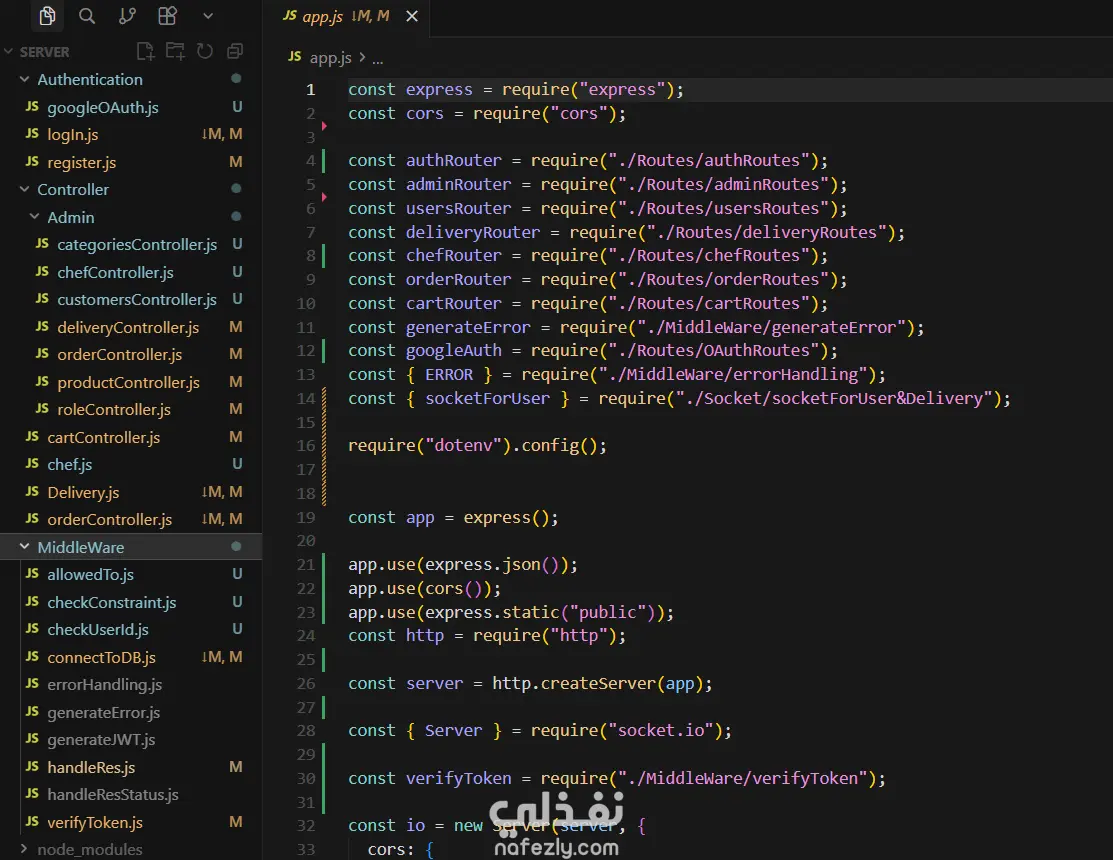Click line number 19 in gutter

(x=305, y=517)
